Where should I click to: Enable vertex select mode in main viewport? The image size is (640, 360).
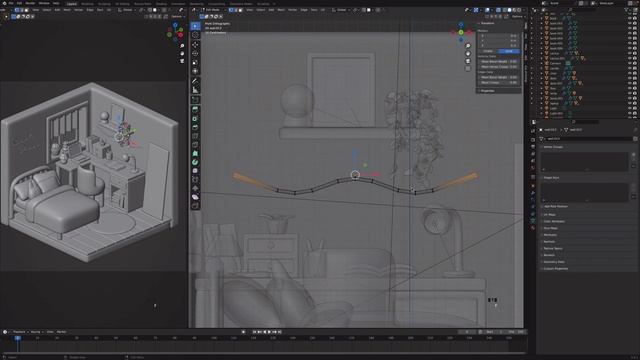point(231,10)
